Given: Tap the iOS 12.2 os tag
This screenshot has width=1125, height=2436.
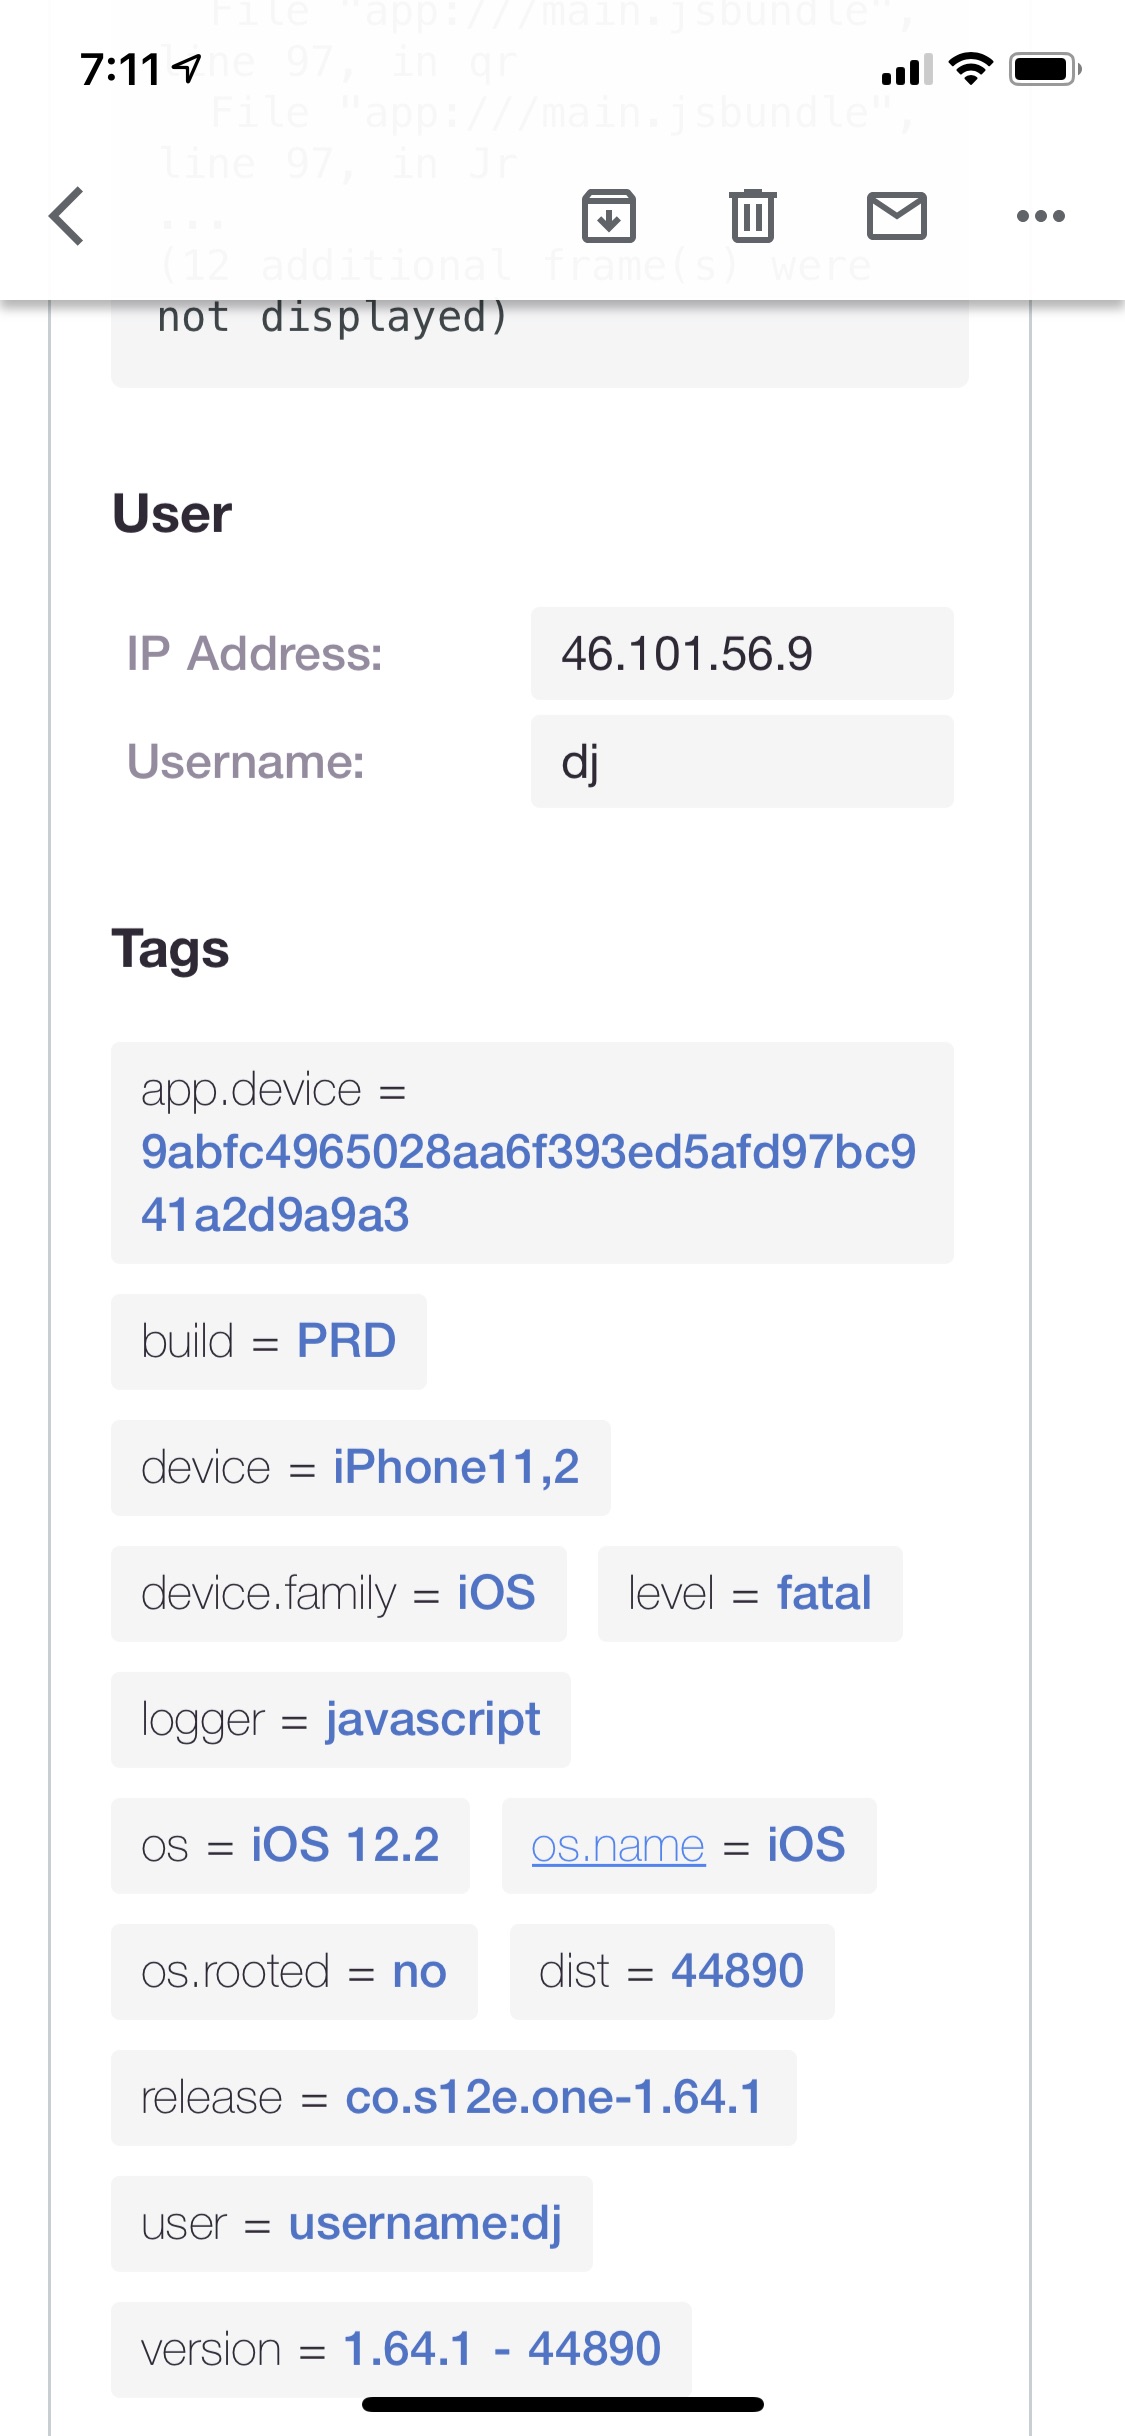Looking at the screenshot, I should (x=345, y=1846).
